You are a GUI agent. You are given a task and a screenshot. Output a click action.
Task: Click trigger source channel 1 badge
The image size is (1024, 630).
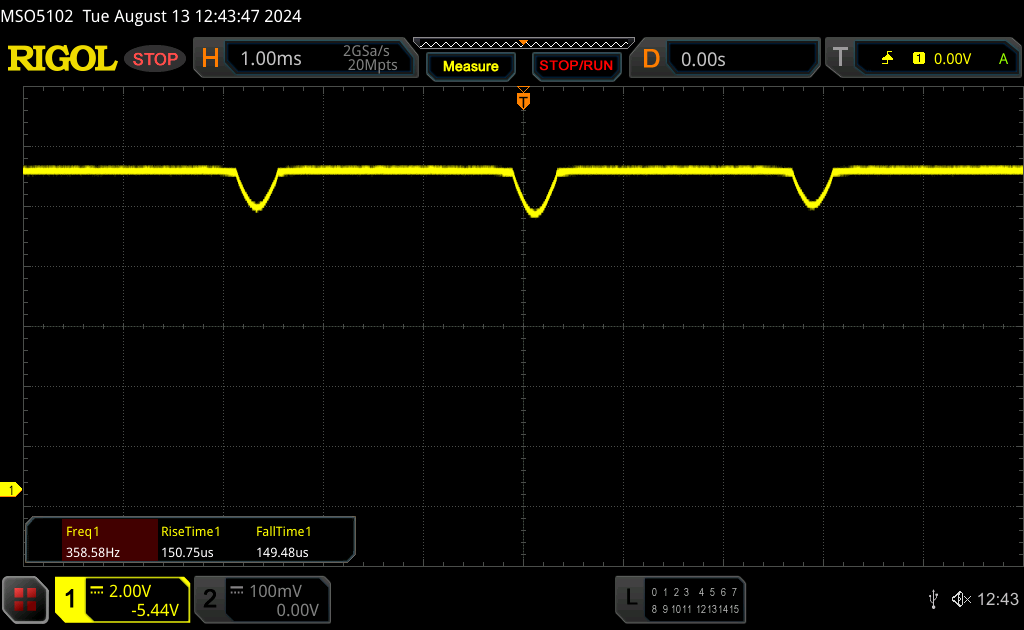click(919, 59)
